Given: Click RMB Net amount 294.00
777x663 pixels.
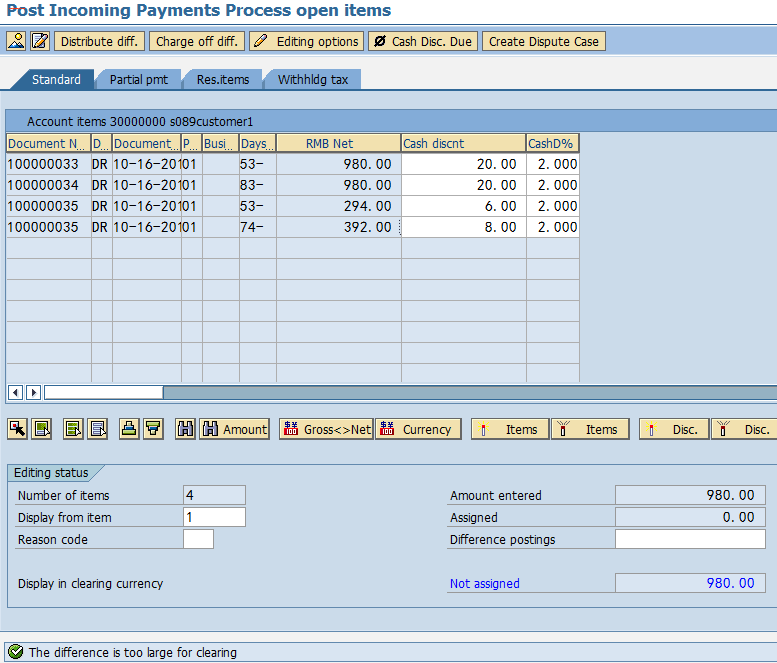Looking at the screenshot, I should pyautogui.click(x=338, y=206).
